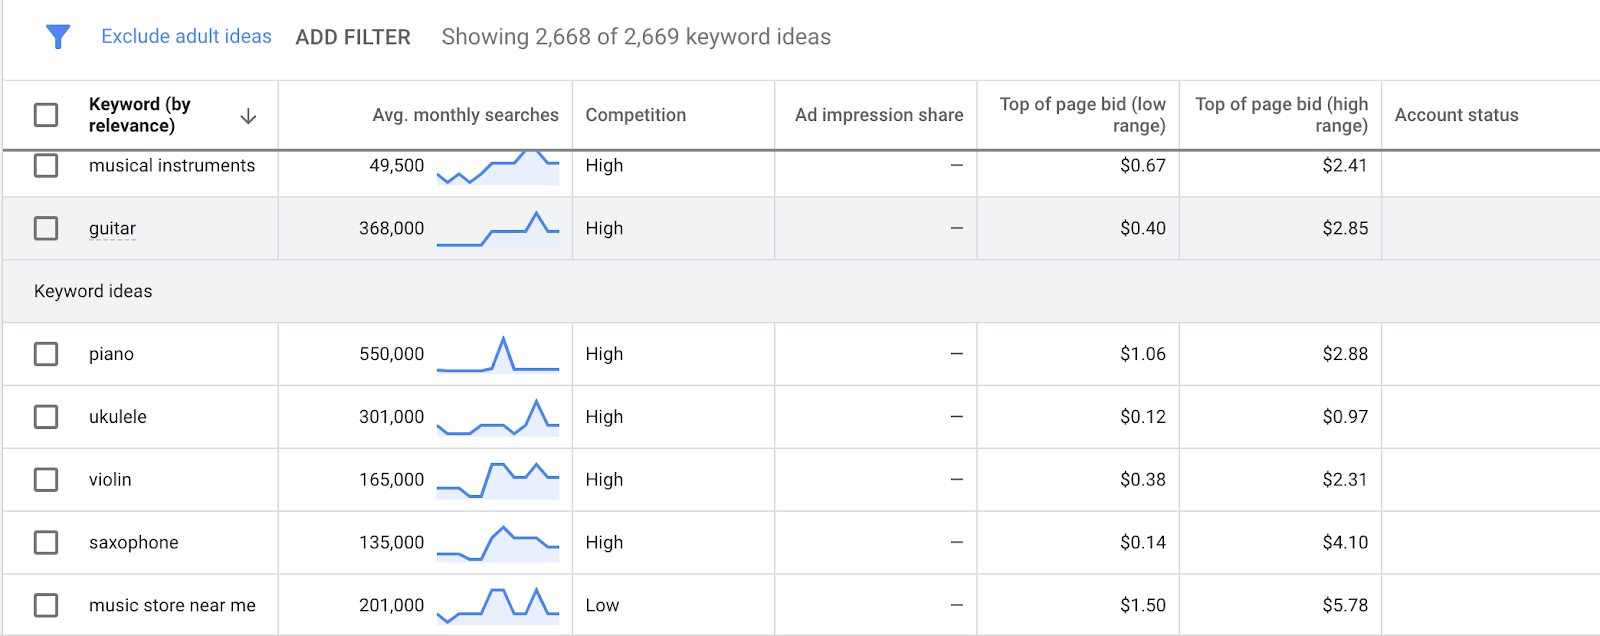
Task: Sort by Competition column header
Action: pyautogui.click(x=636, y=115)
